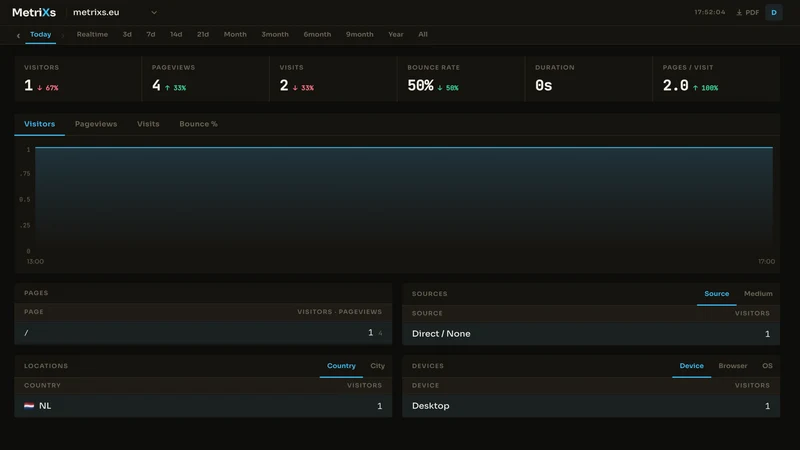Open the user avatar D menu

click(773, 12)
